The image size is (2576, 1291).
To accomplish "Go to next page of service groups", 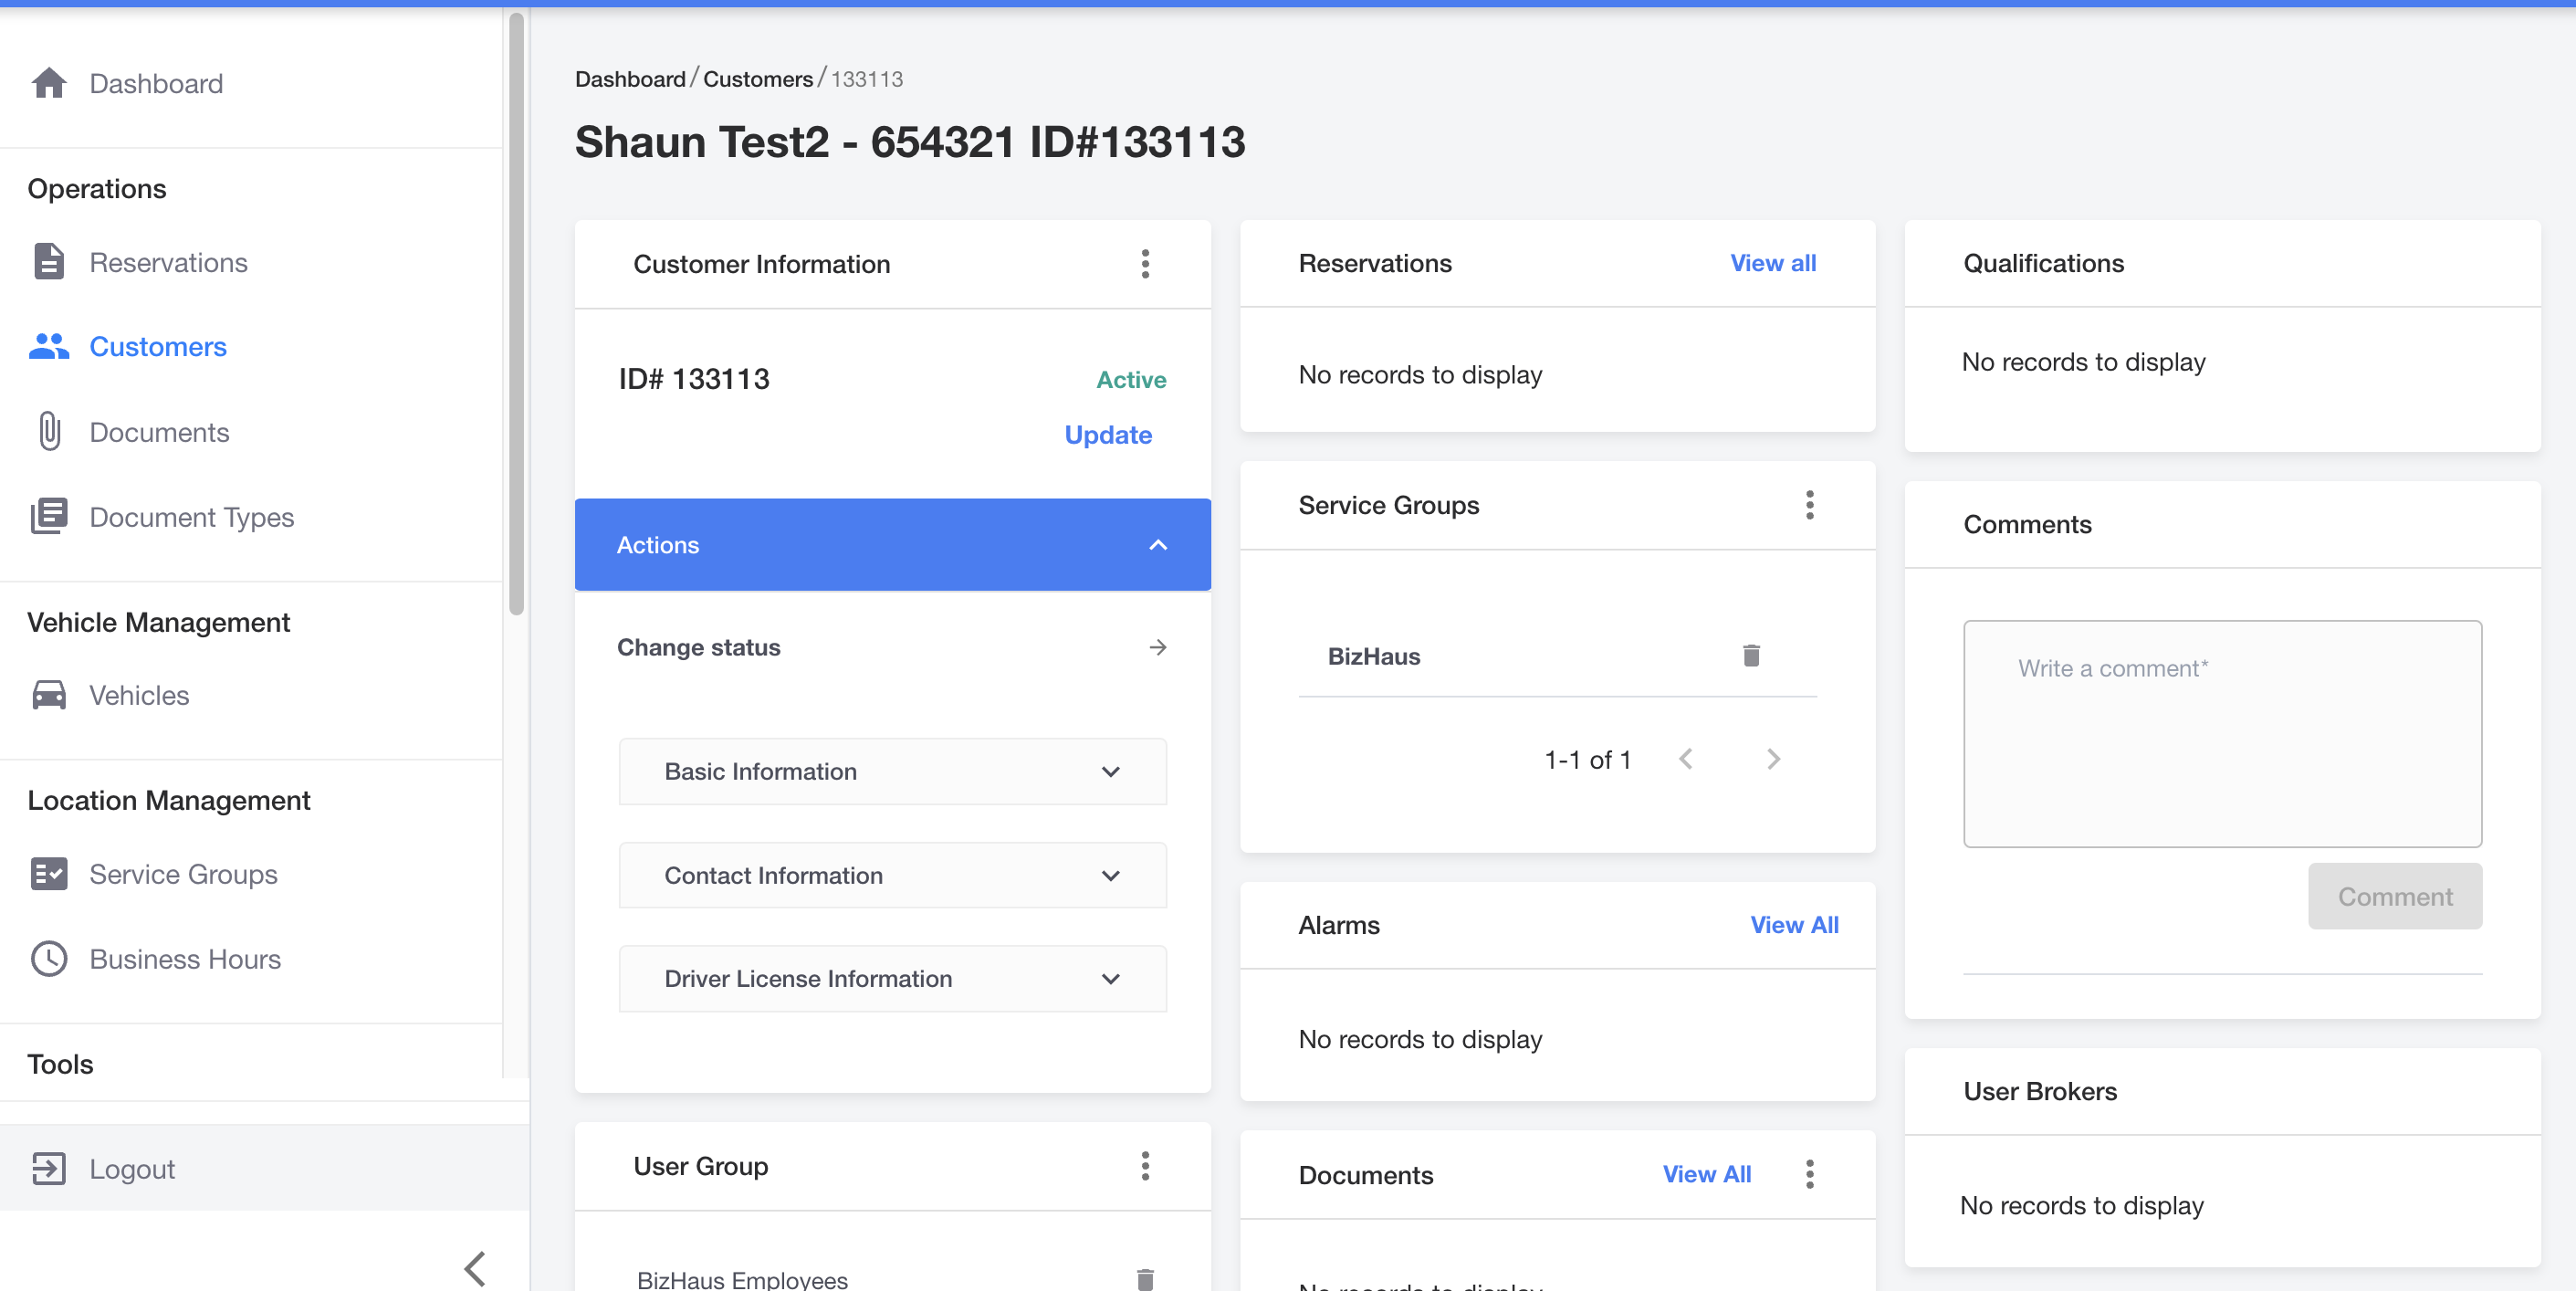I will (1773, 759).
